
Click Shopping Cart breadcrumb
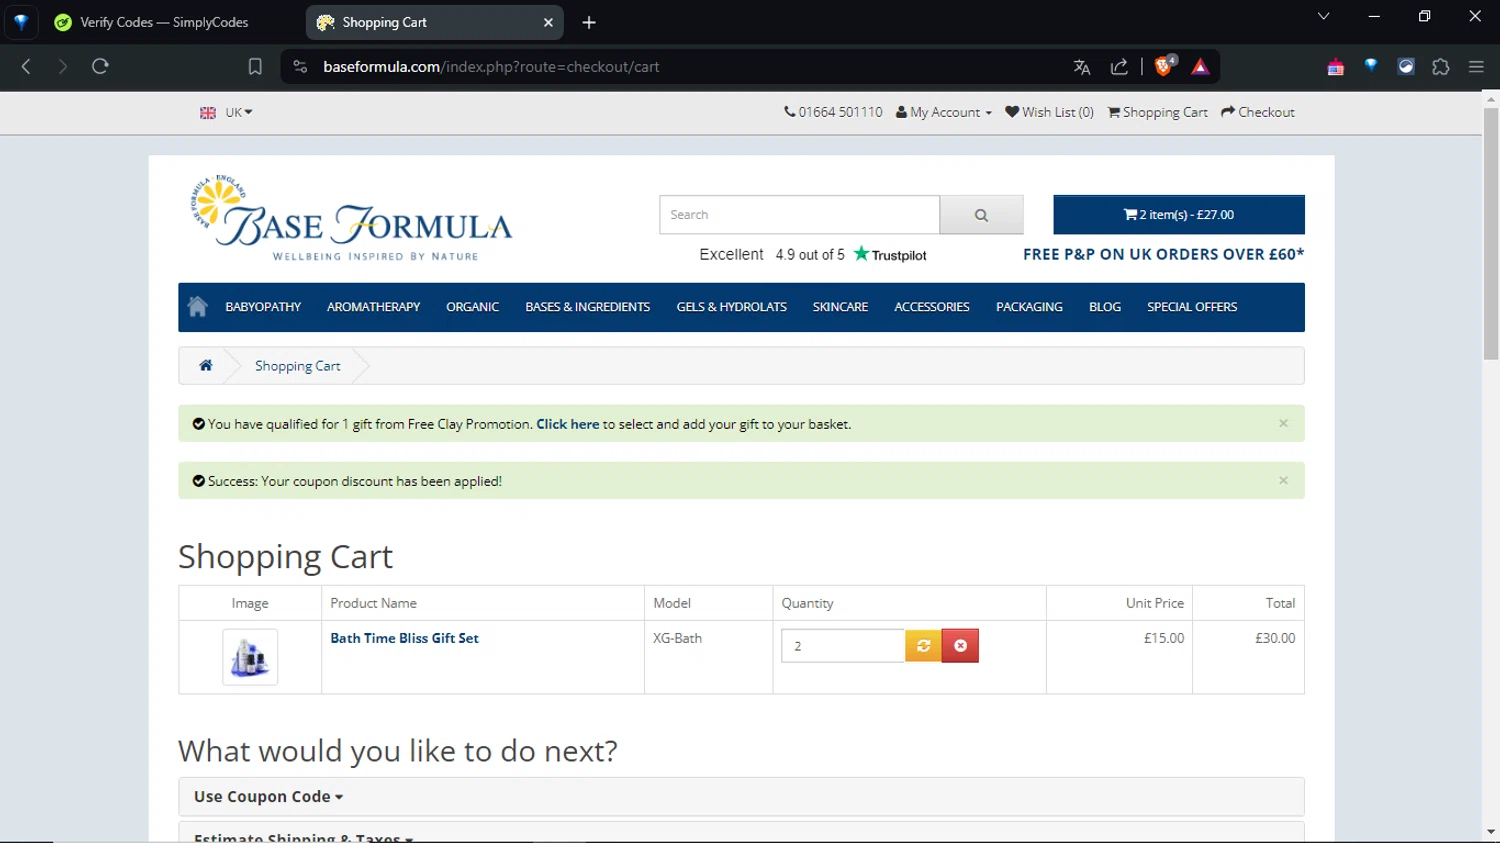(x=298, y=366)
